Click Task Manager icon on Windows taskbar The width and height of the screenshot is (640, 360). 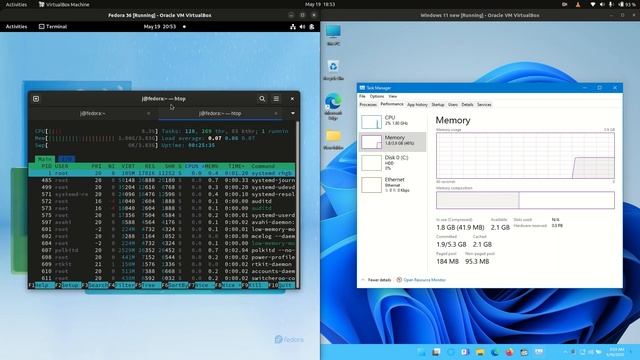click(539, 352)
